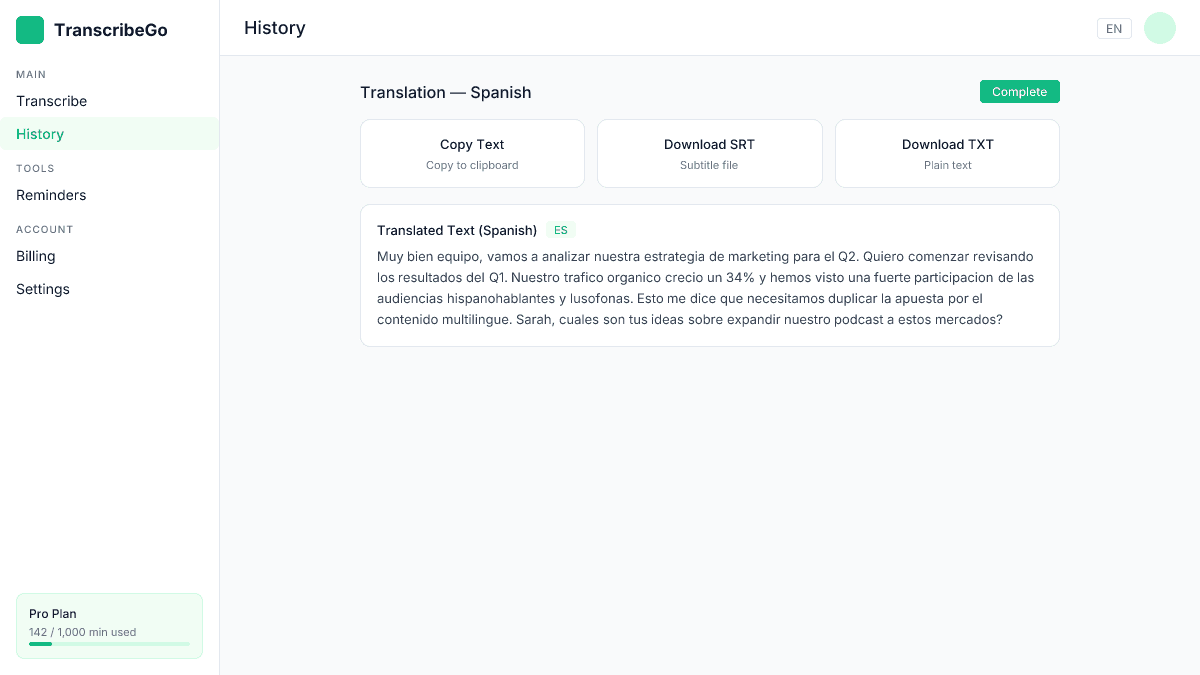
Task: Copy the translated text to clipboard
Action: click(472, 153)
